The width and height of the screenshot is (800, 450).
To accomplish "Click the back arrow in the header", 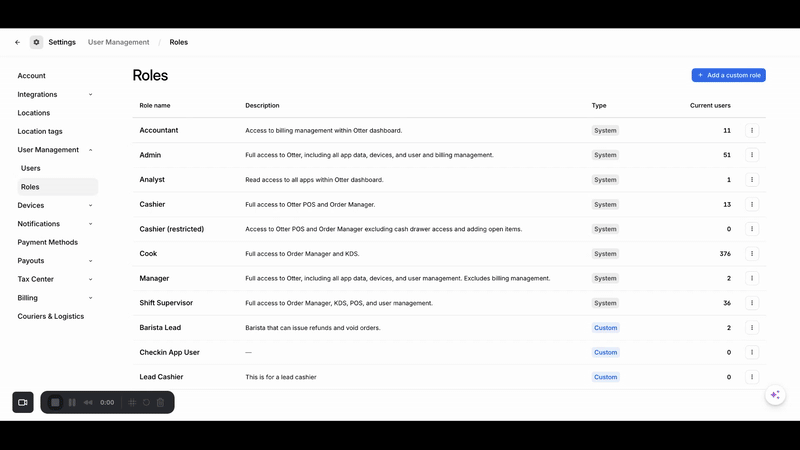I will tap(17, 42).
